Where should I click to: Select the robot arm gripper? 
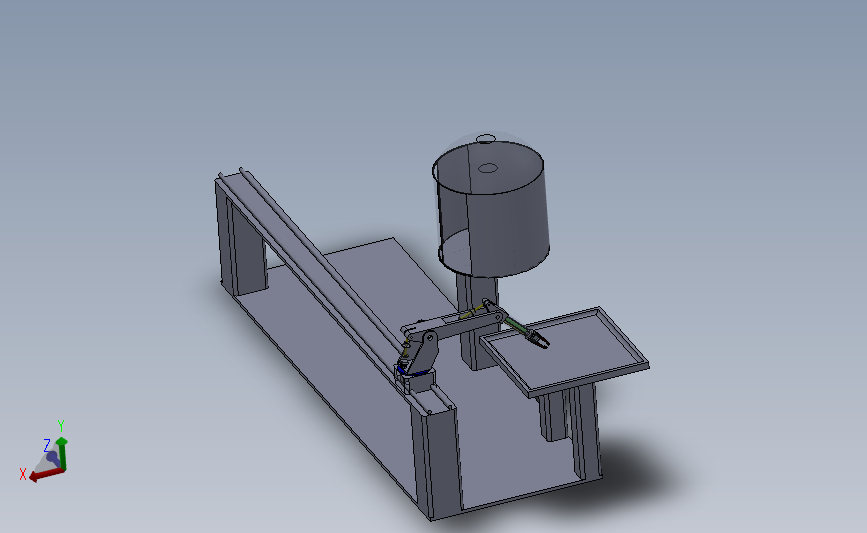tap(537, 339)
